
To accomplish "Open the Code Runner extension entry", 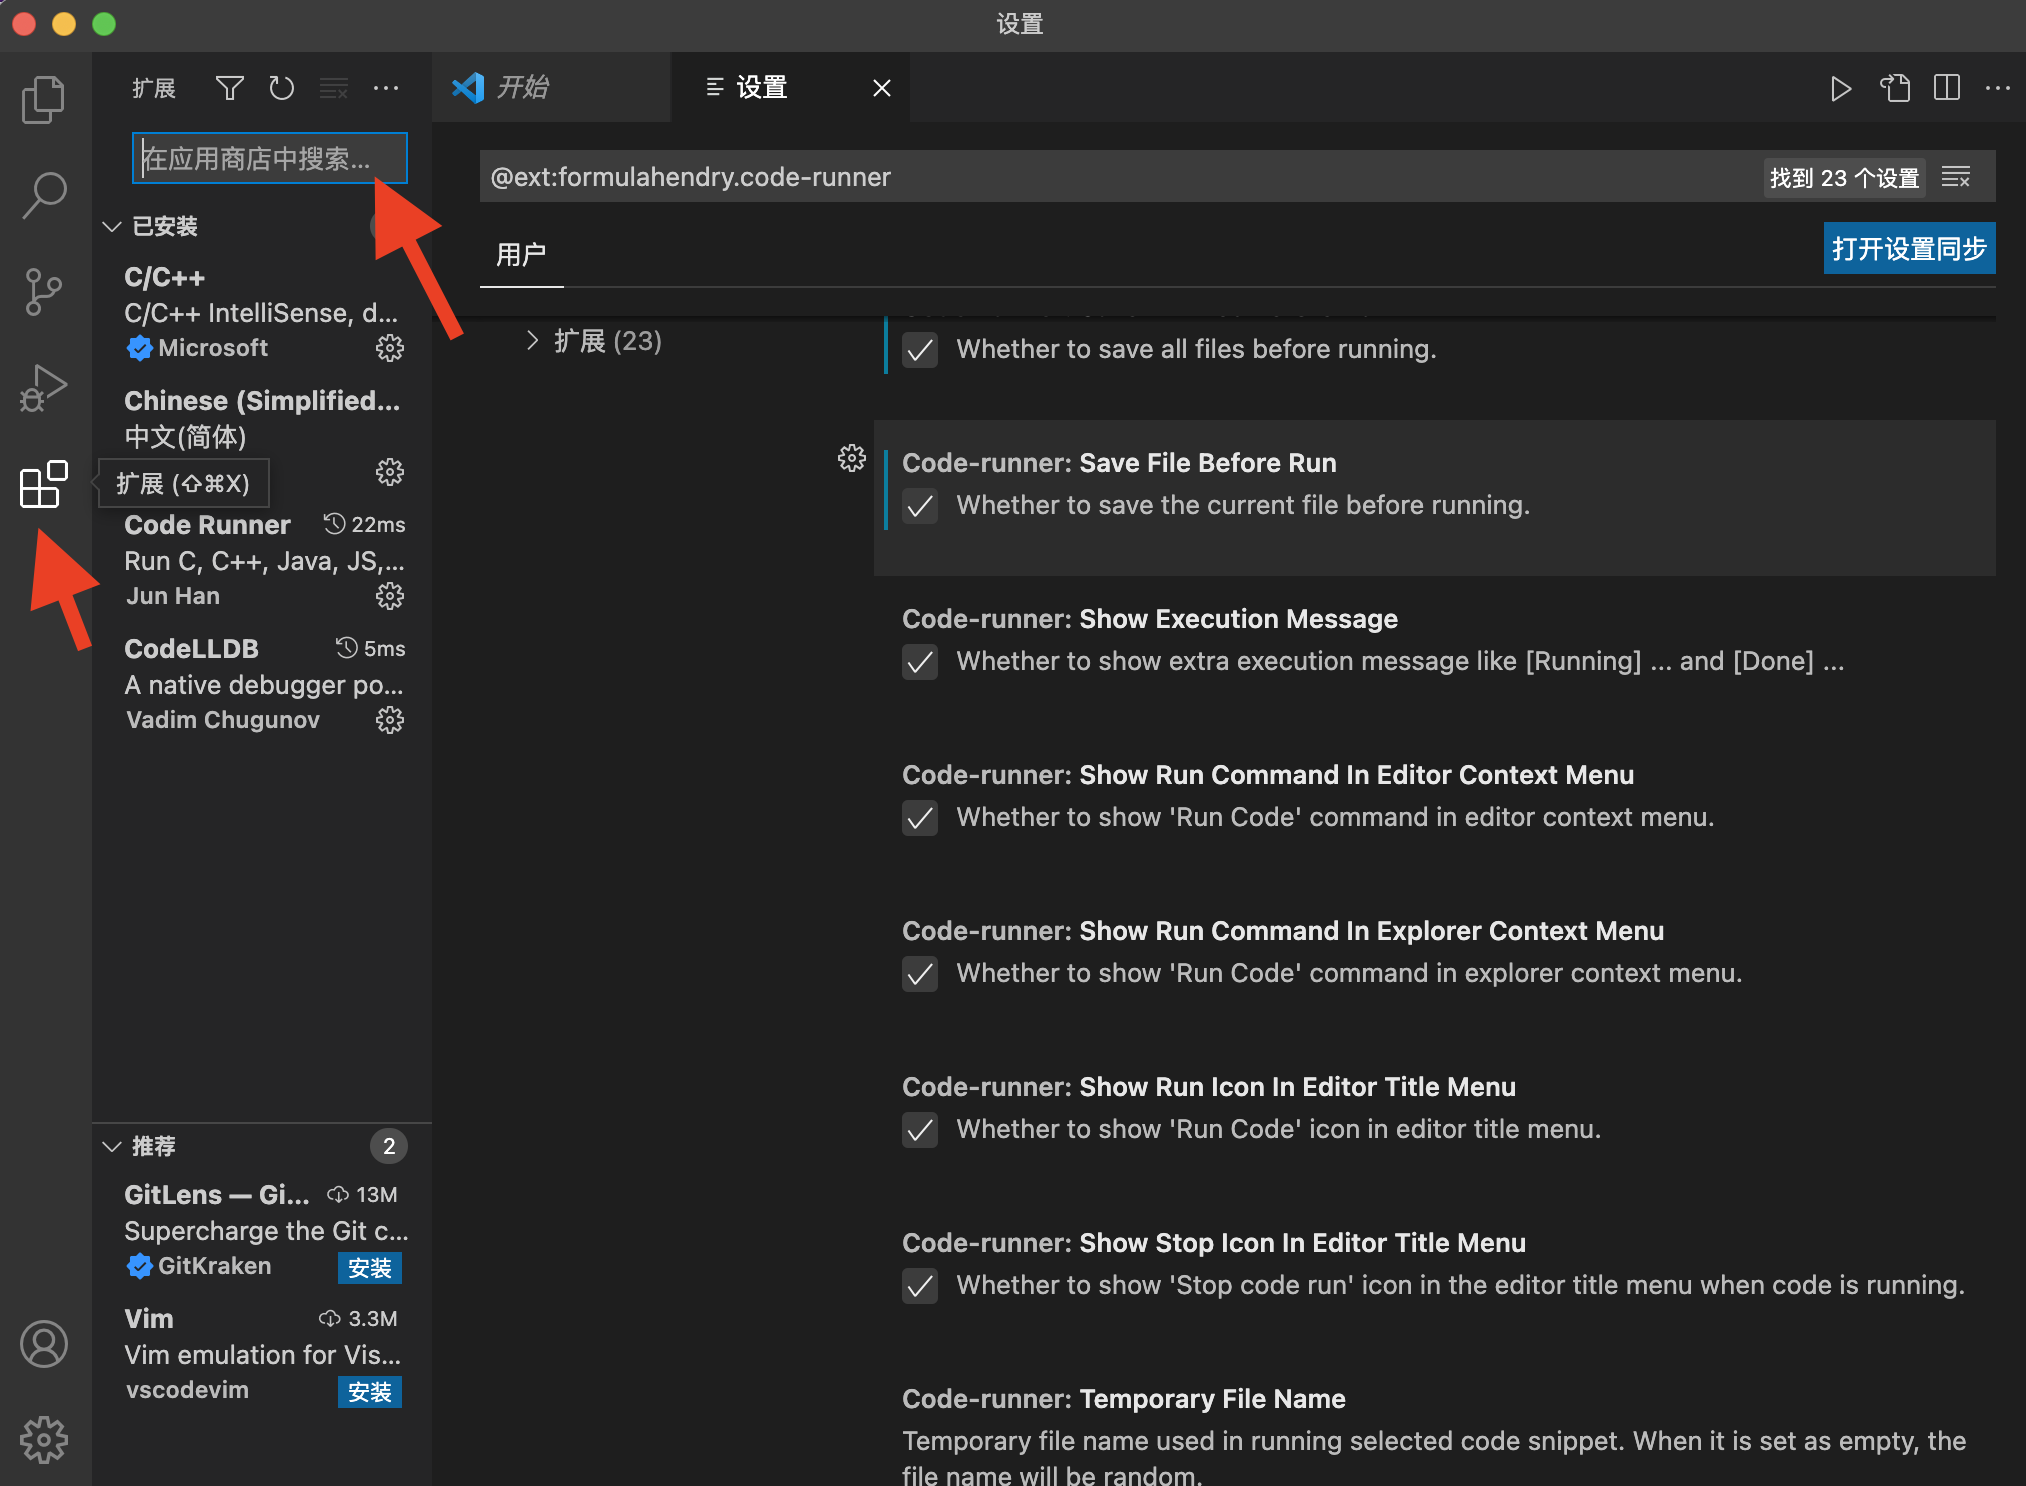I will (x=262, y=561).
